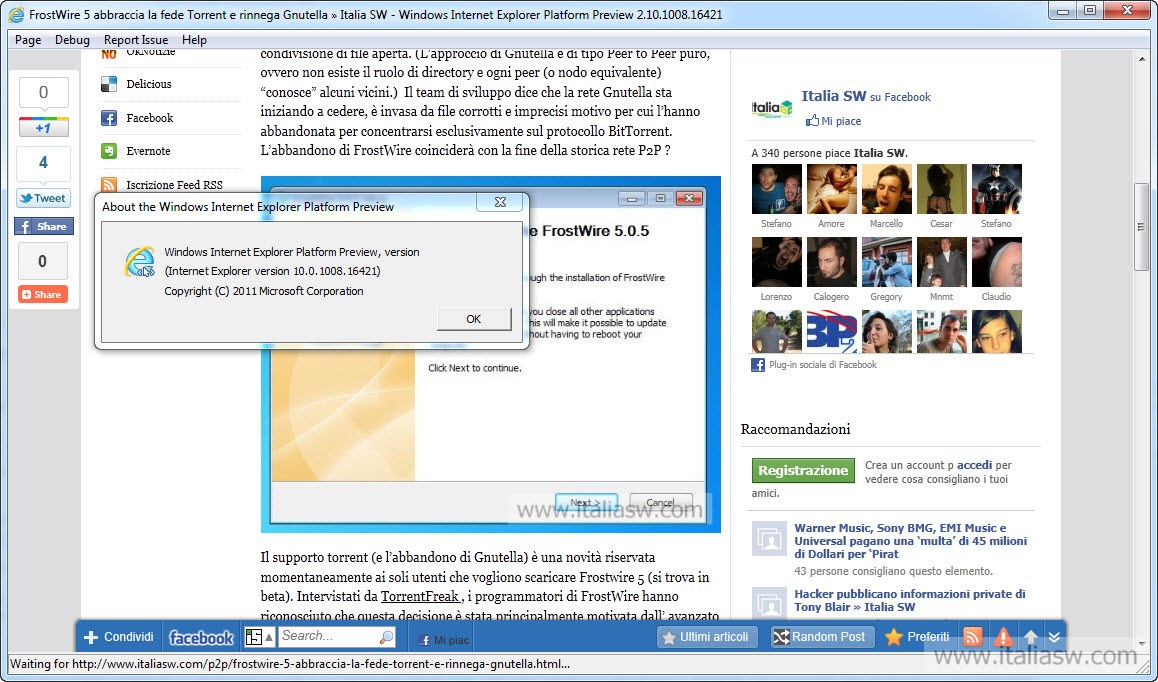Viewport: 1158px width, 682px height.
Task: Click the Tweet button with bird icon
Action: pos(44,198)
